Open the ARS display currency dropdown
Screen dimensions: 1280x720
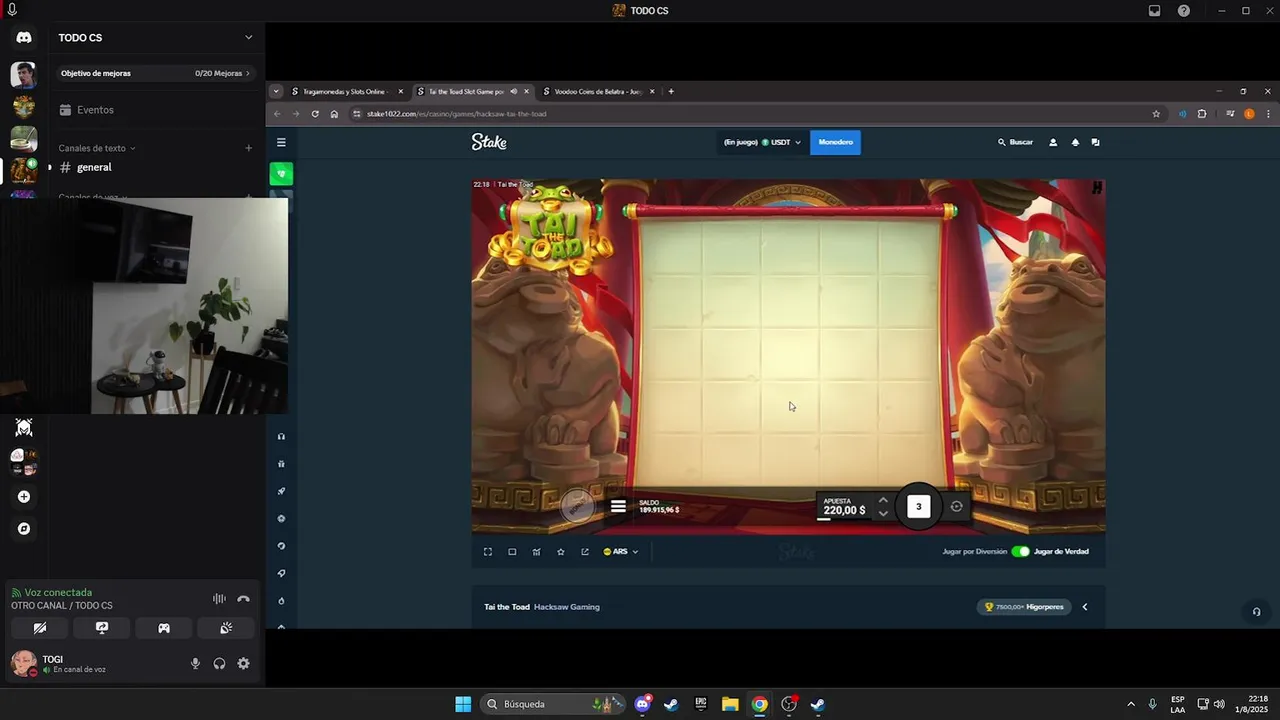pos(621,551)
